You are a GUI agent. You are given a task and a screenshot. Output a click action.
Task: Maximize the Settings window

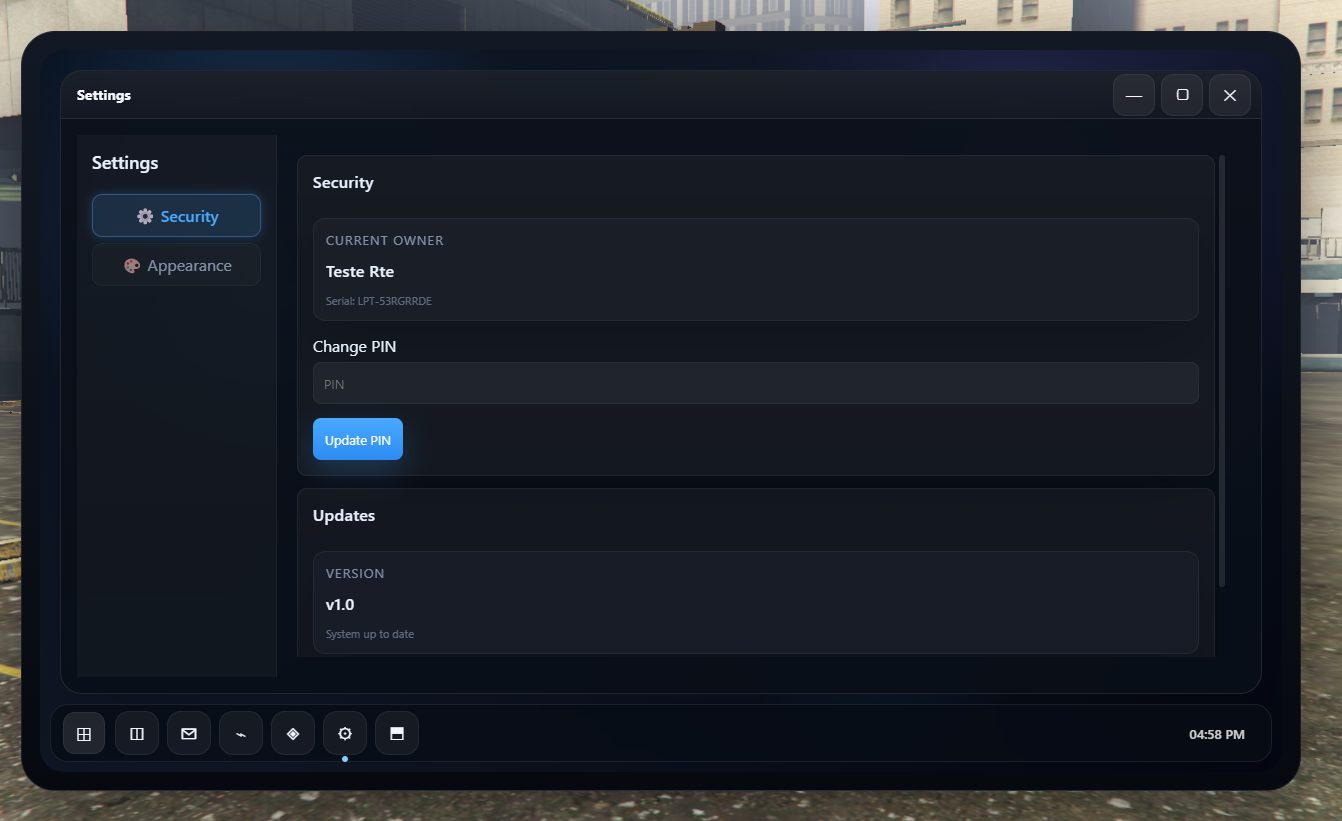tap(1182, 95)
